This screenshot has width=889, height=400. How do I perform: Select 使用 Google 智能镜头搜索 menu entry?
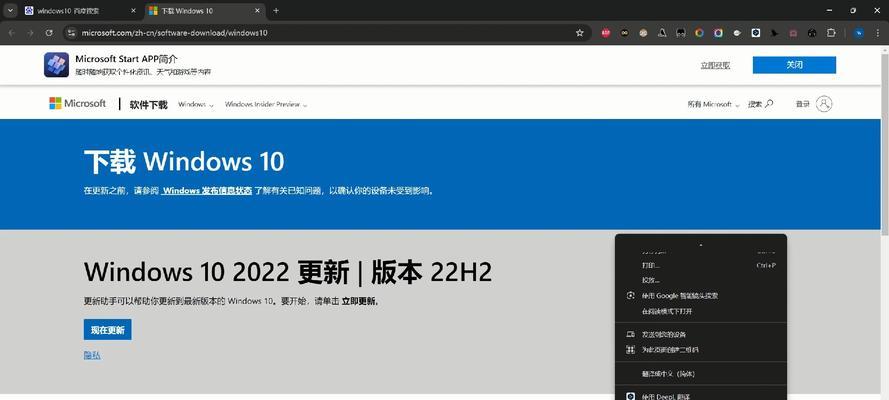point(701,296)
